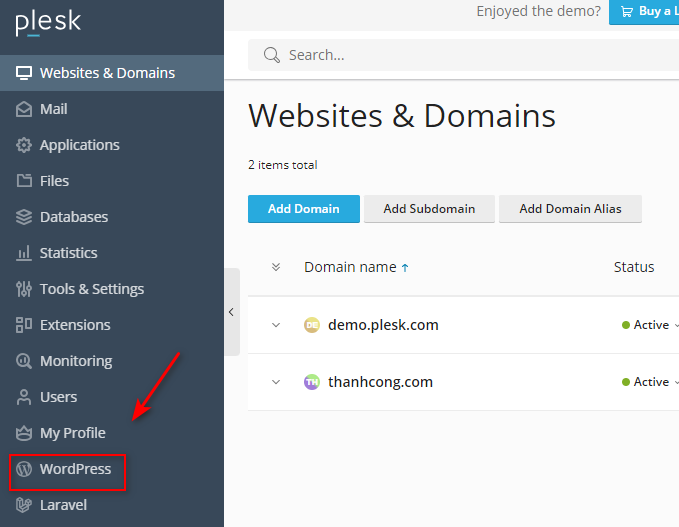Click the search magnifier icon

click(272, 55)
